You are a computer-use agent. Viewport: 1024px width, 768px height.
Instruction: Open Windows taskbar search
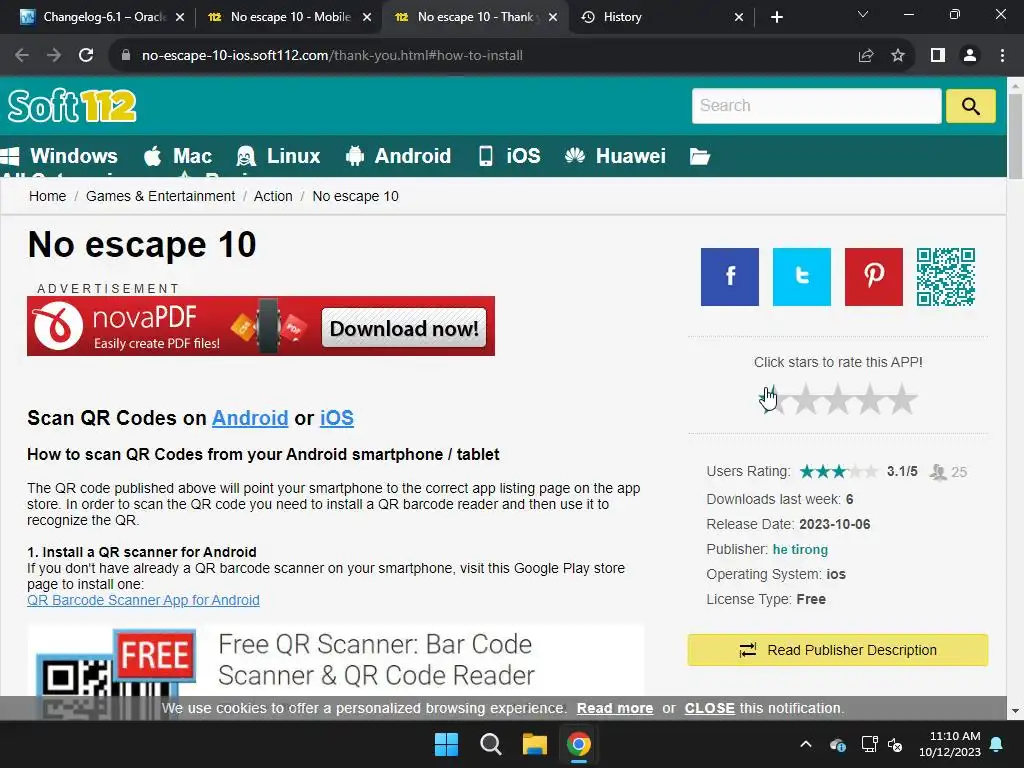pyautogui.click(x=490, y=744)
